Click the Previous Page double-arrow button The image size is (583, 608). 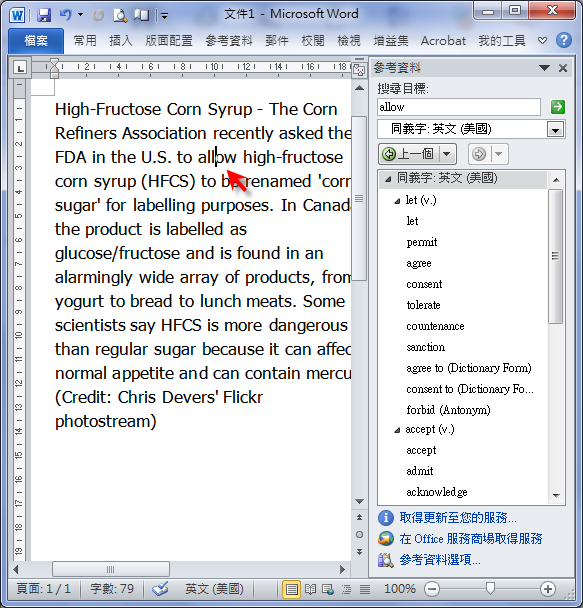click(x=359, y=517)
